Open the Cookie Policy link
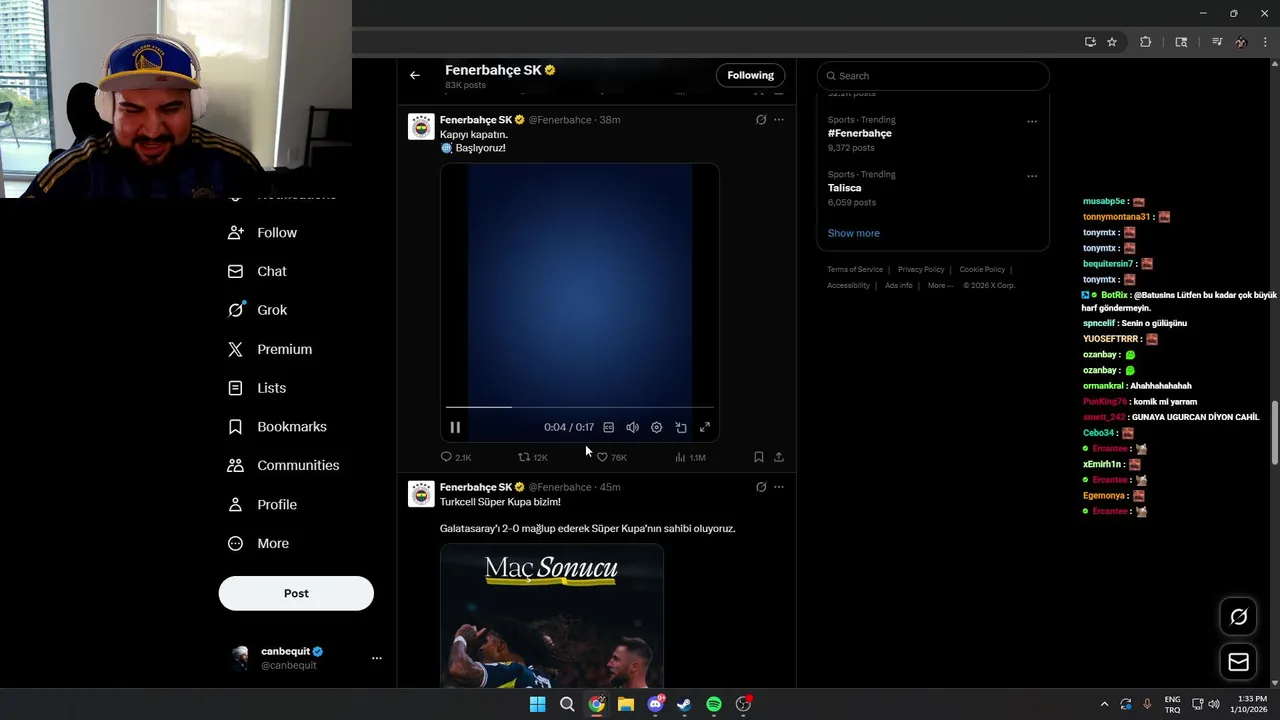 (x=982, y=269)
